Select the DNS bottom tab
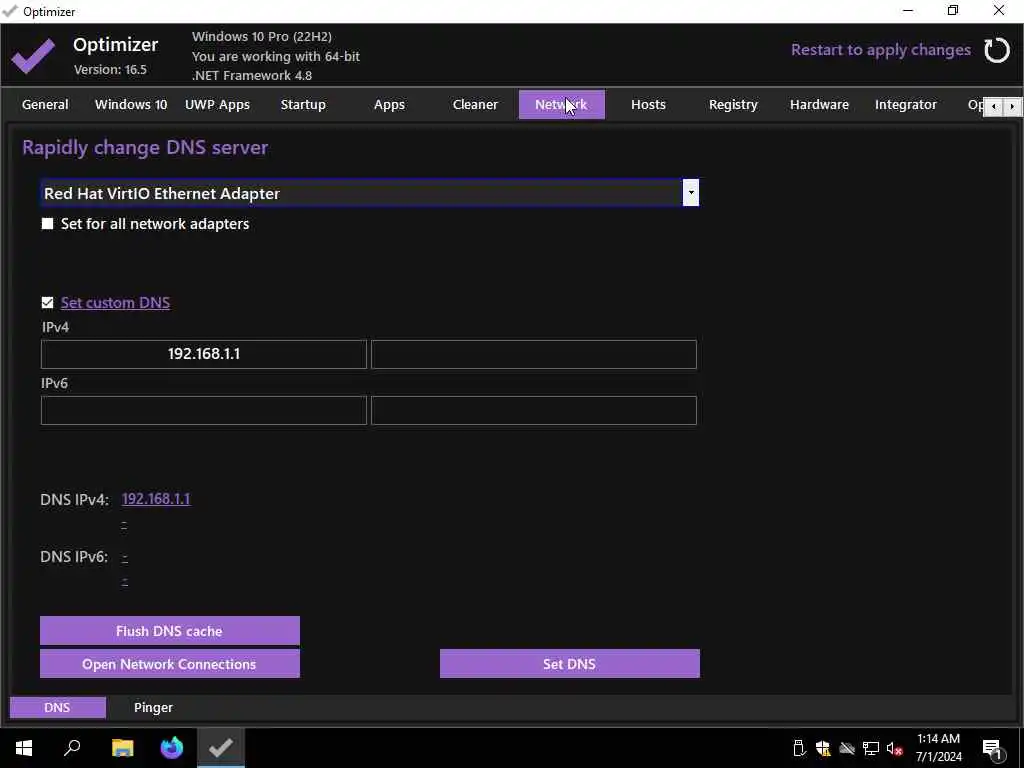 [x=57, y=707]
